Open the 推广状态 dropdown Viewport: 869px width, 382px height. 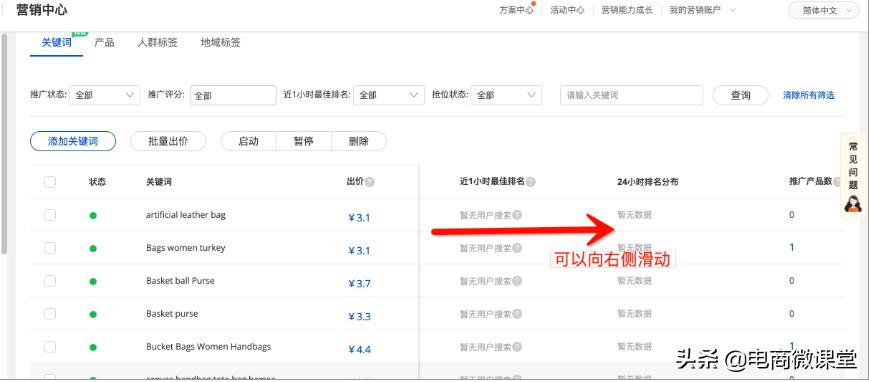tap(105, 95)
